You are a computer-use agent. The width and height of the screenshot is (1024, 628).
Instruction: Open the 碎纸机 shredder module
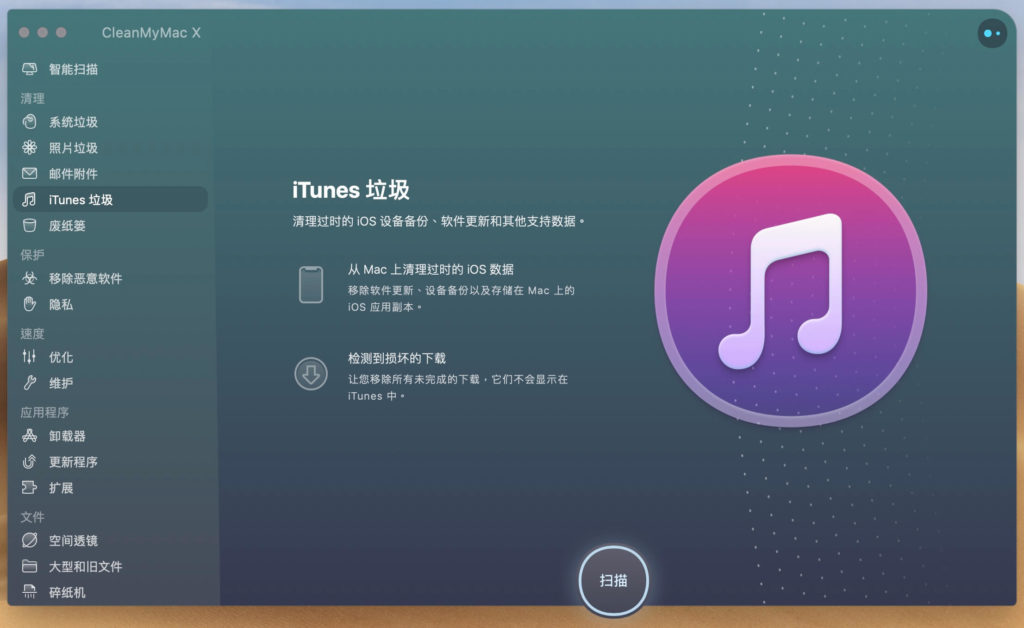point(67,593)
